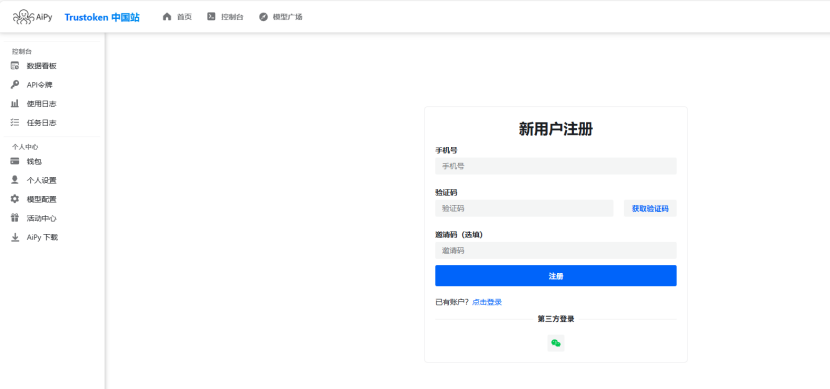Click the 个人设置 person icon

(15, 180)
